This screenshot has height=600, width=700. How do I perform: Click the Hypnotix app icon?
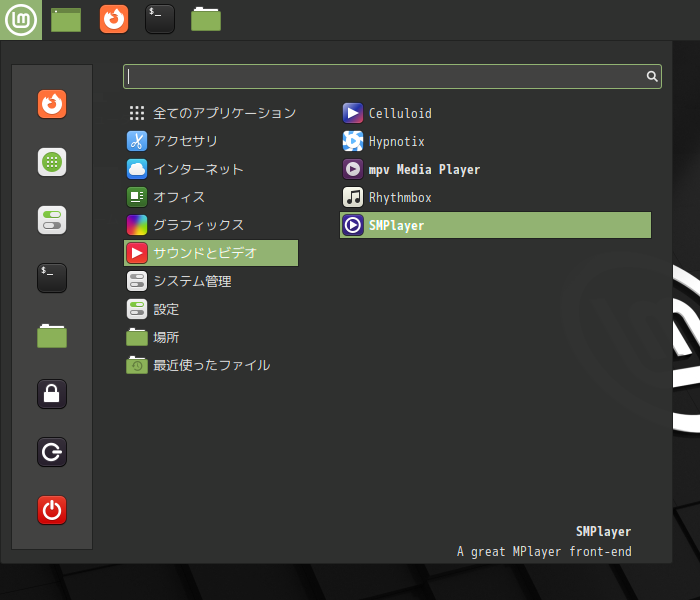tap(353, 141)
